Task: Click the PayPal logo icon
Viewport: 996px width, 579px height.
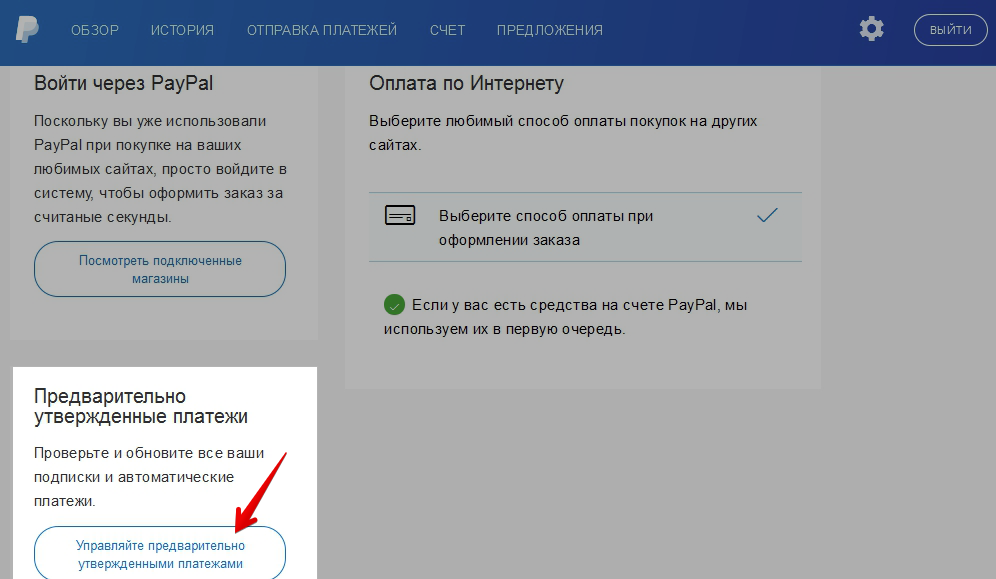Action: [x=27, y=29]
